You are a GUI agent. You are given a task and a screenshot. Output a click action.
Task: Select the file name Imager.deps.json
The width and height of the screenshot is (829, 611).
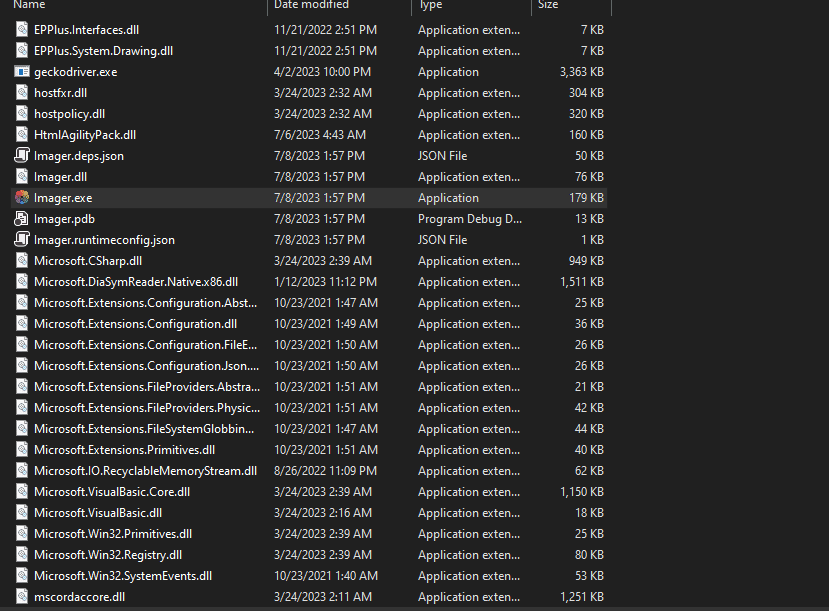click(x=79, y=156)
